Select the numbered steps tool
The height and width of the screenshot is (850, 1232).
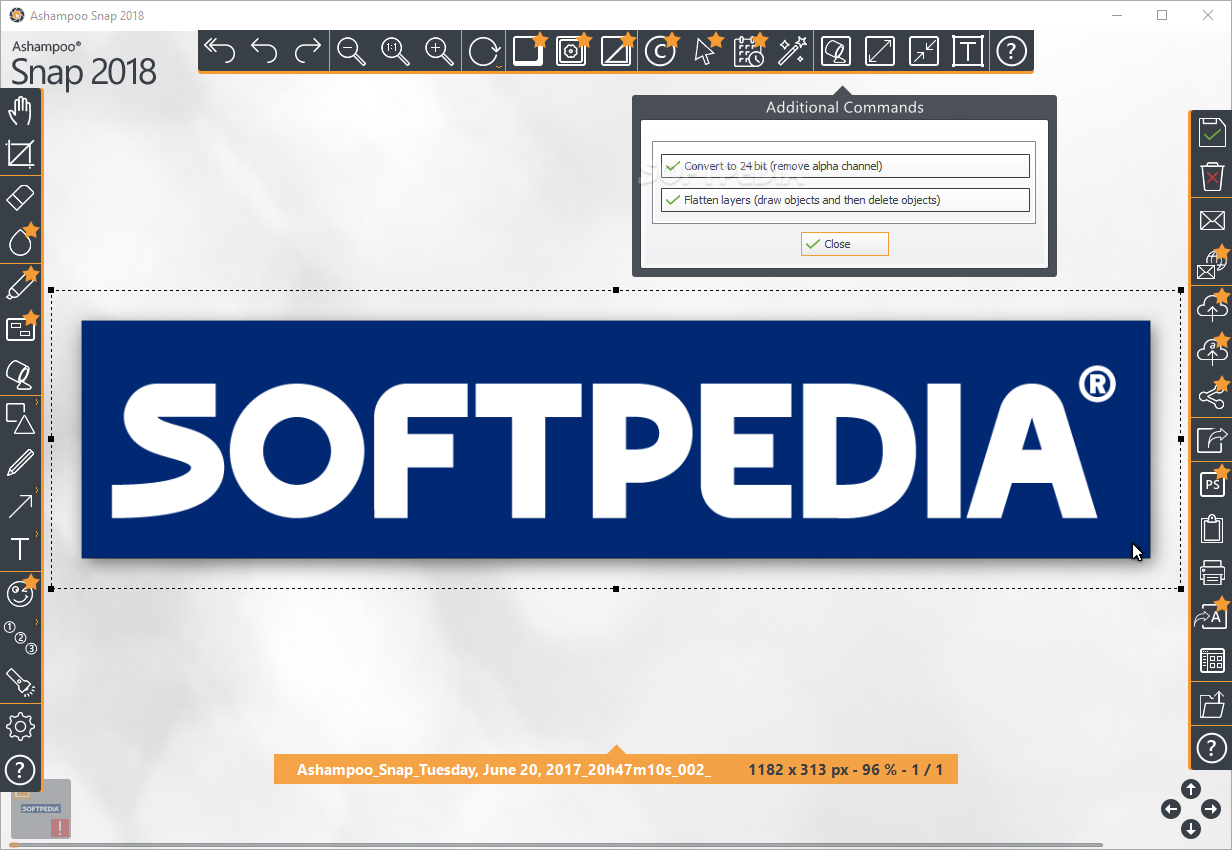(x=20, y=637)
